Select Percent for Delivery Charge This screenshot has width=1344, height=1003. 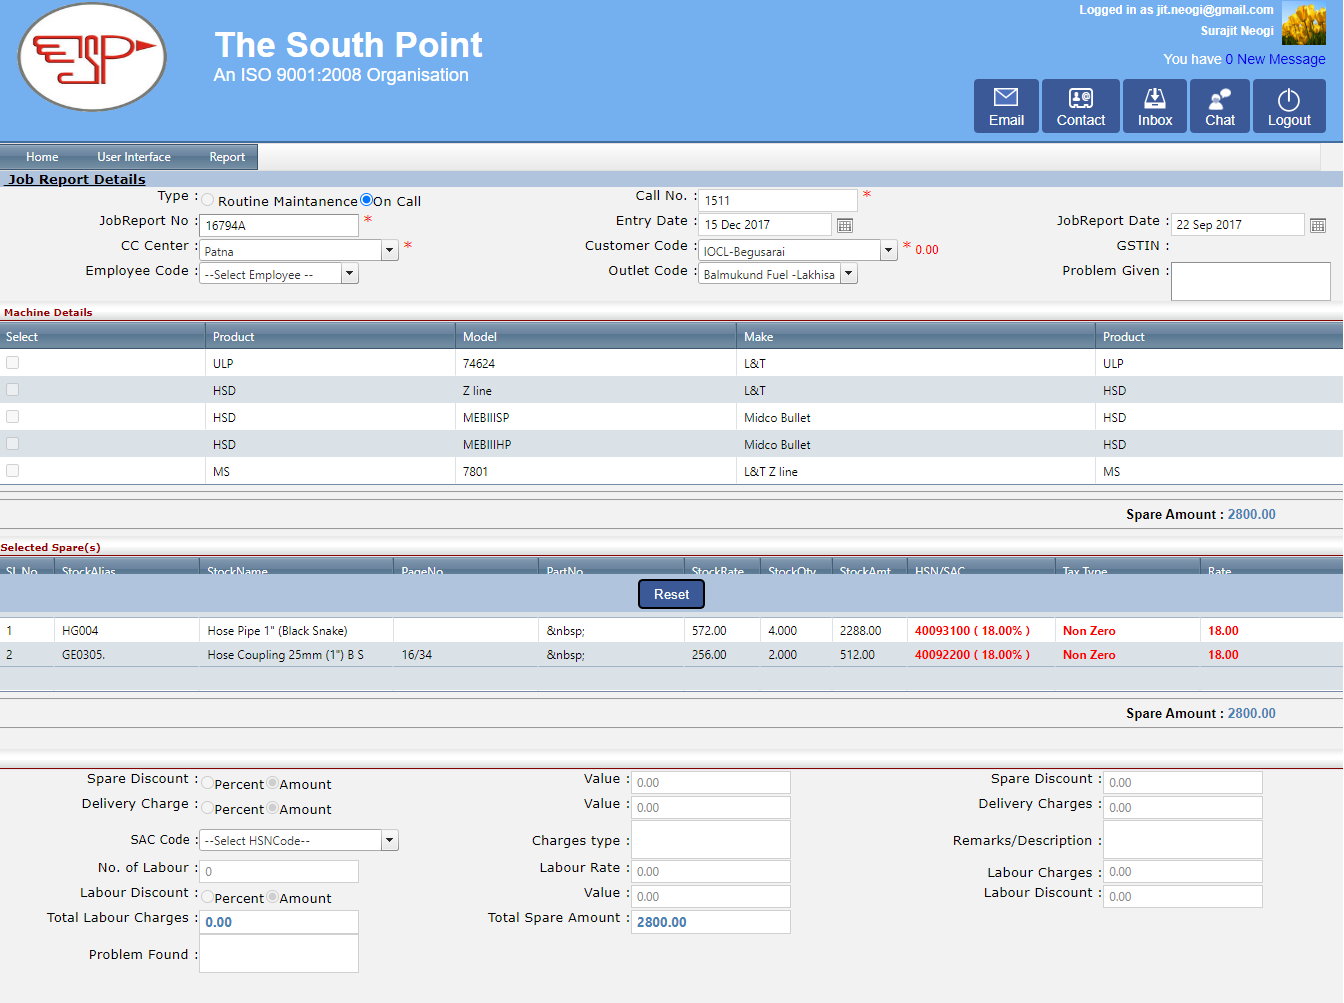pyautogui.click(x=208, y=808)
